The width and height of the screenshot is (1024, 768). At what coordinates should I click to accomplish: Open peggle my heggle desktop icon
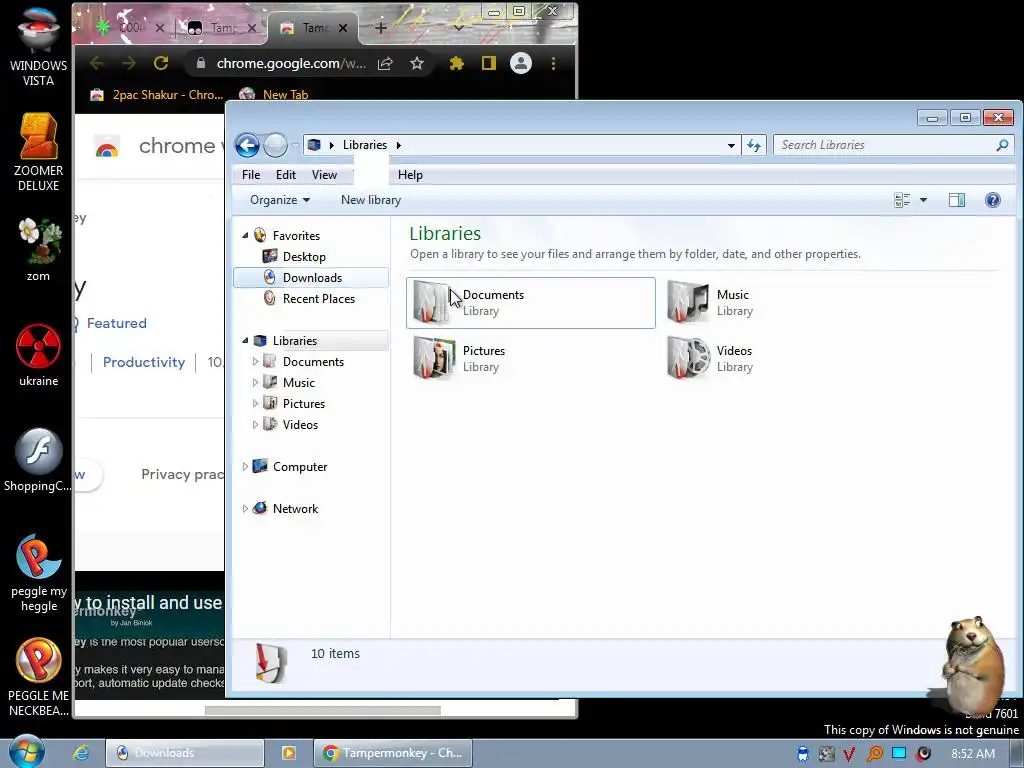38,573
